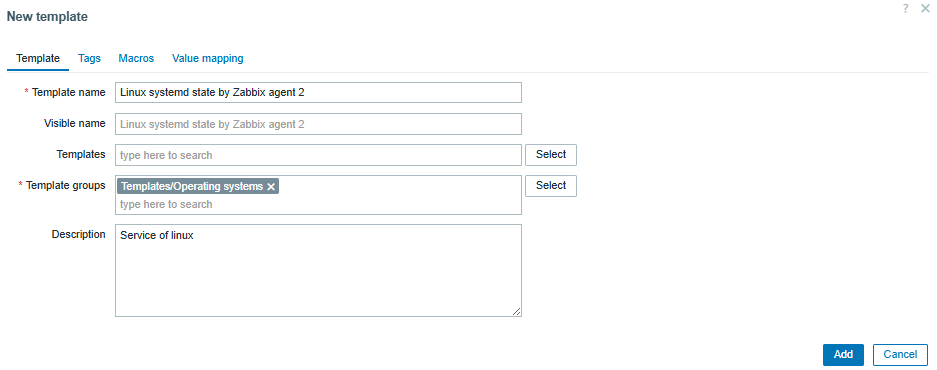Cancel template creation
This screenshot has width=937, height=370.
(901, 354)
